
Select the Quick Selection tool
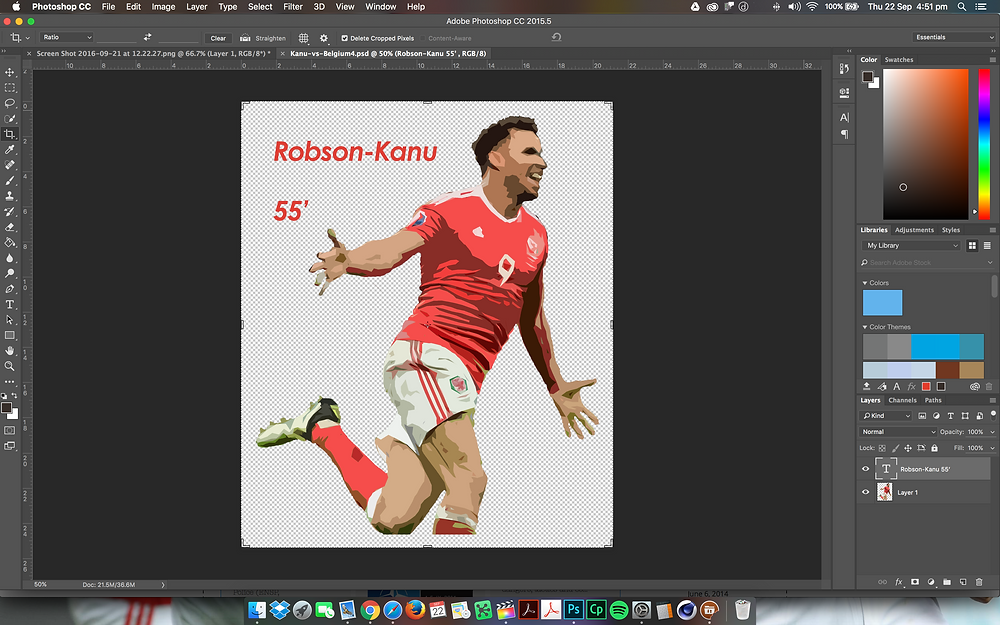click(10, 119)
